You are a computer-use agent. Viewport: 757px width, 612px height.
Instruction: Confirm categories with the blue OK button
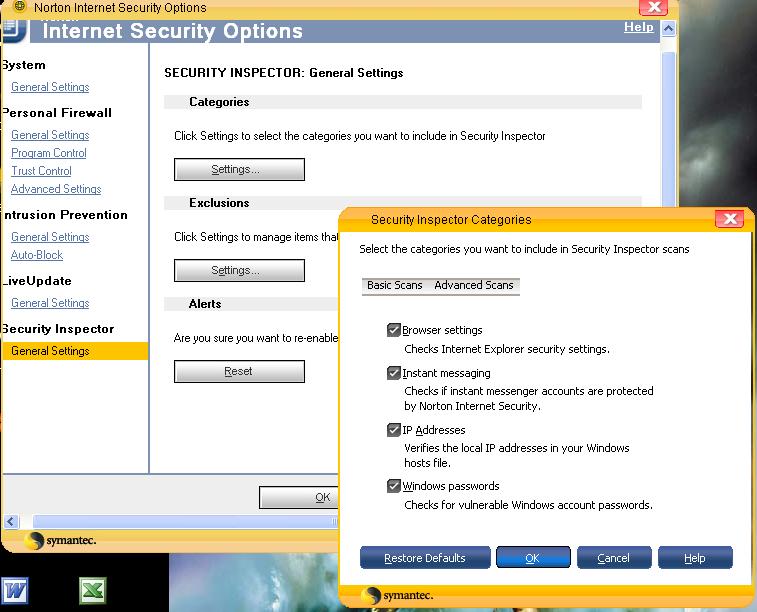pyautogui.click(x=533, y=558)
